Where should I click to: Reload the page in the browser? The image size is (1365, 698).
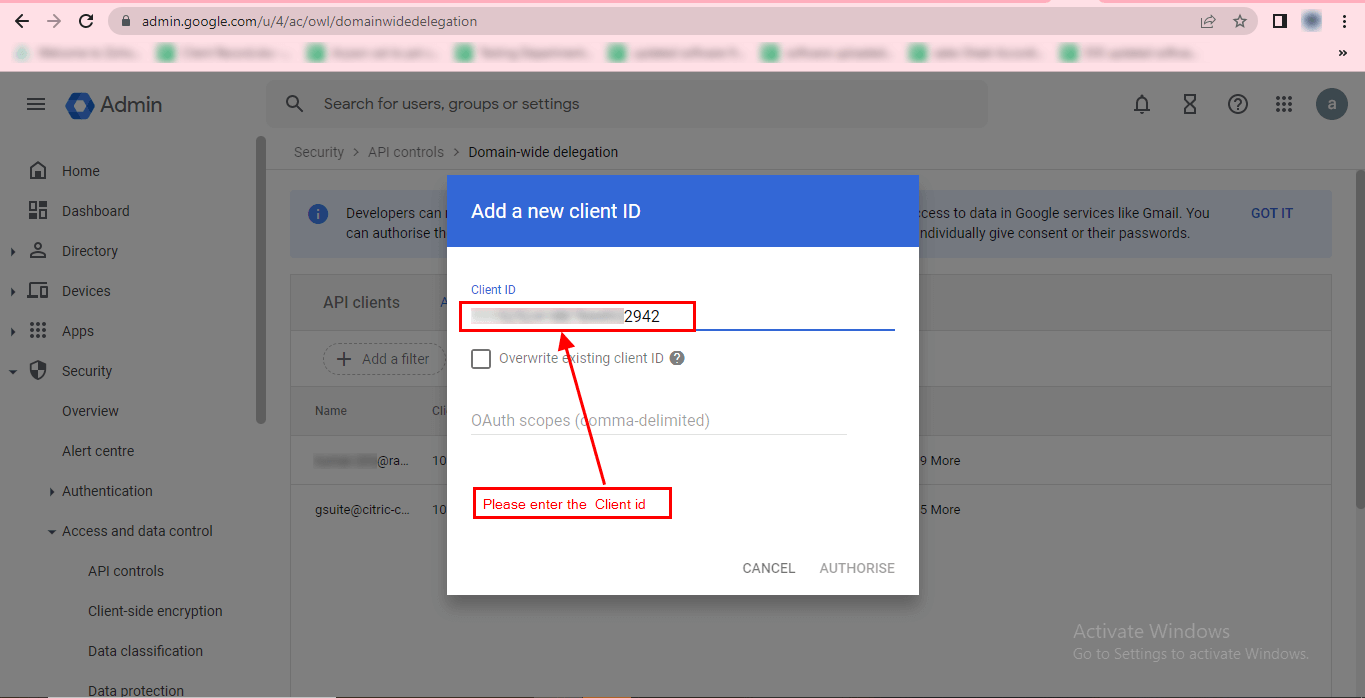(86, 21)
